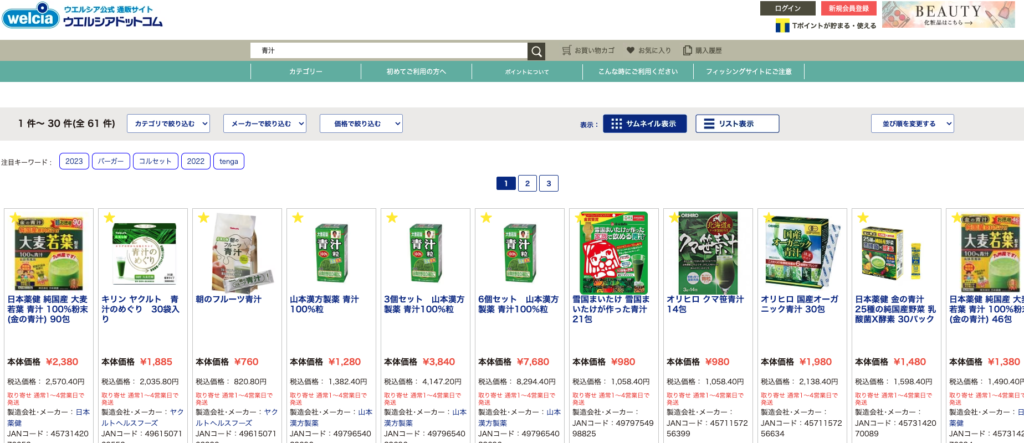Screen dimensions: 1024x443
Task: Toggle favorite star on 6個セット 山本漢方 card
Action: (485, 218)
